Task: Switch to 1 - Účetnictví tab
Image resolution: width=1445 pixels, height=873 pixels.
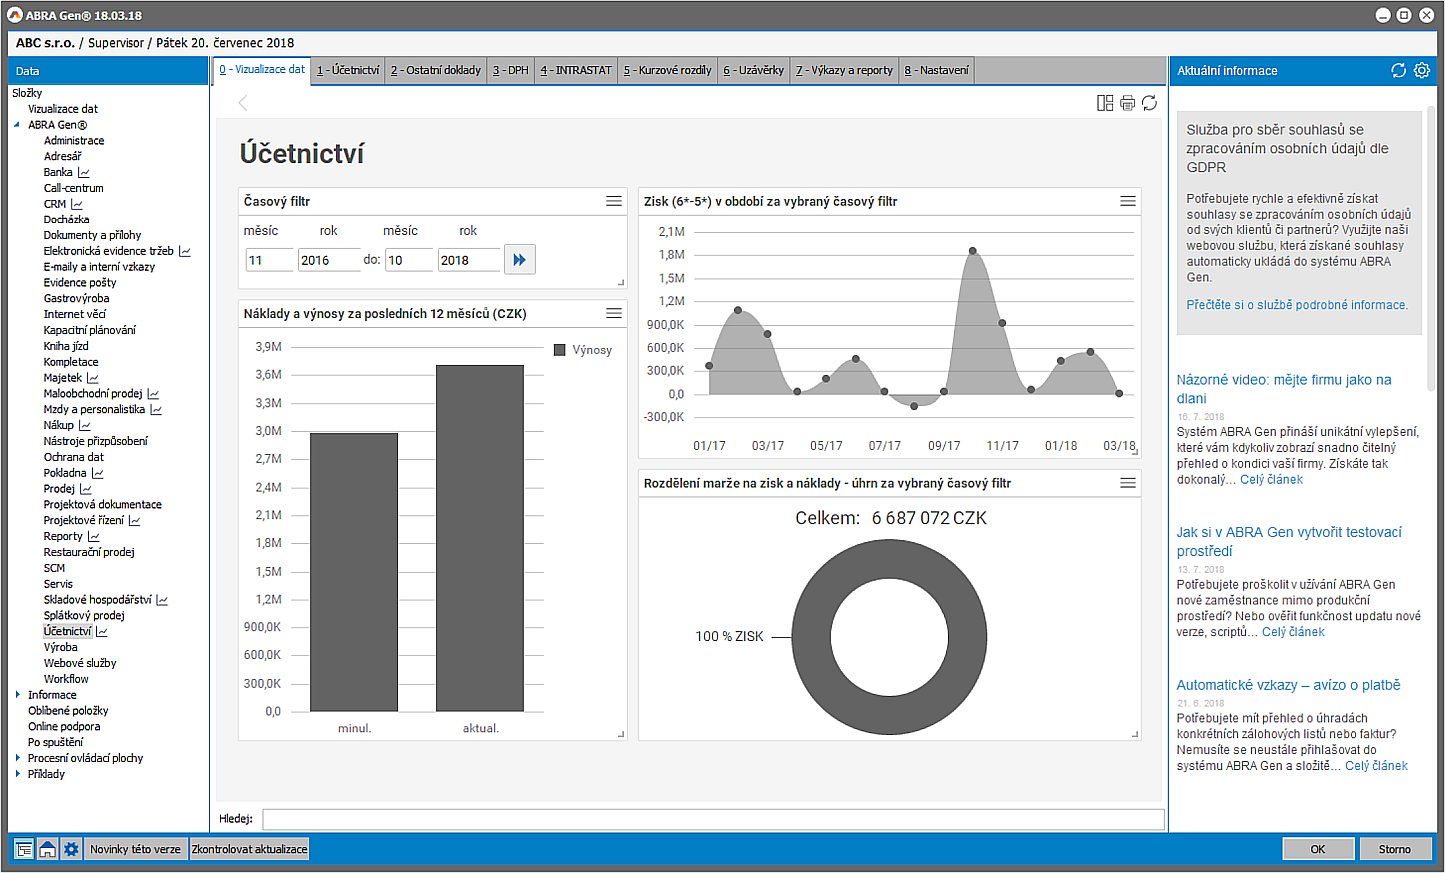Action: coord(348,70)
